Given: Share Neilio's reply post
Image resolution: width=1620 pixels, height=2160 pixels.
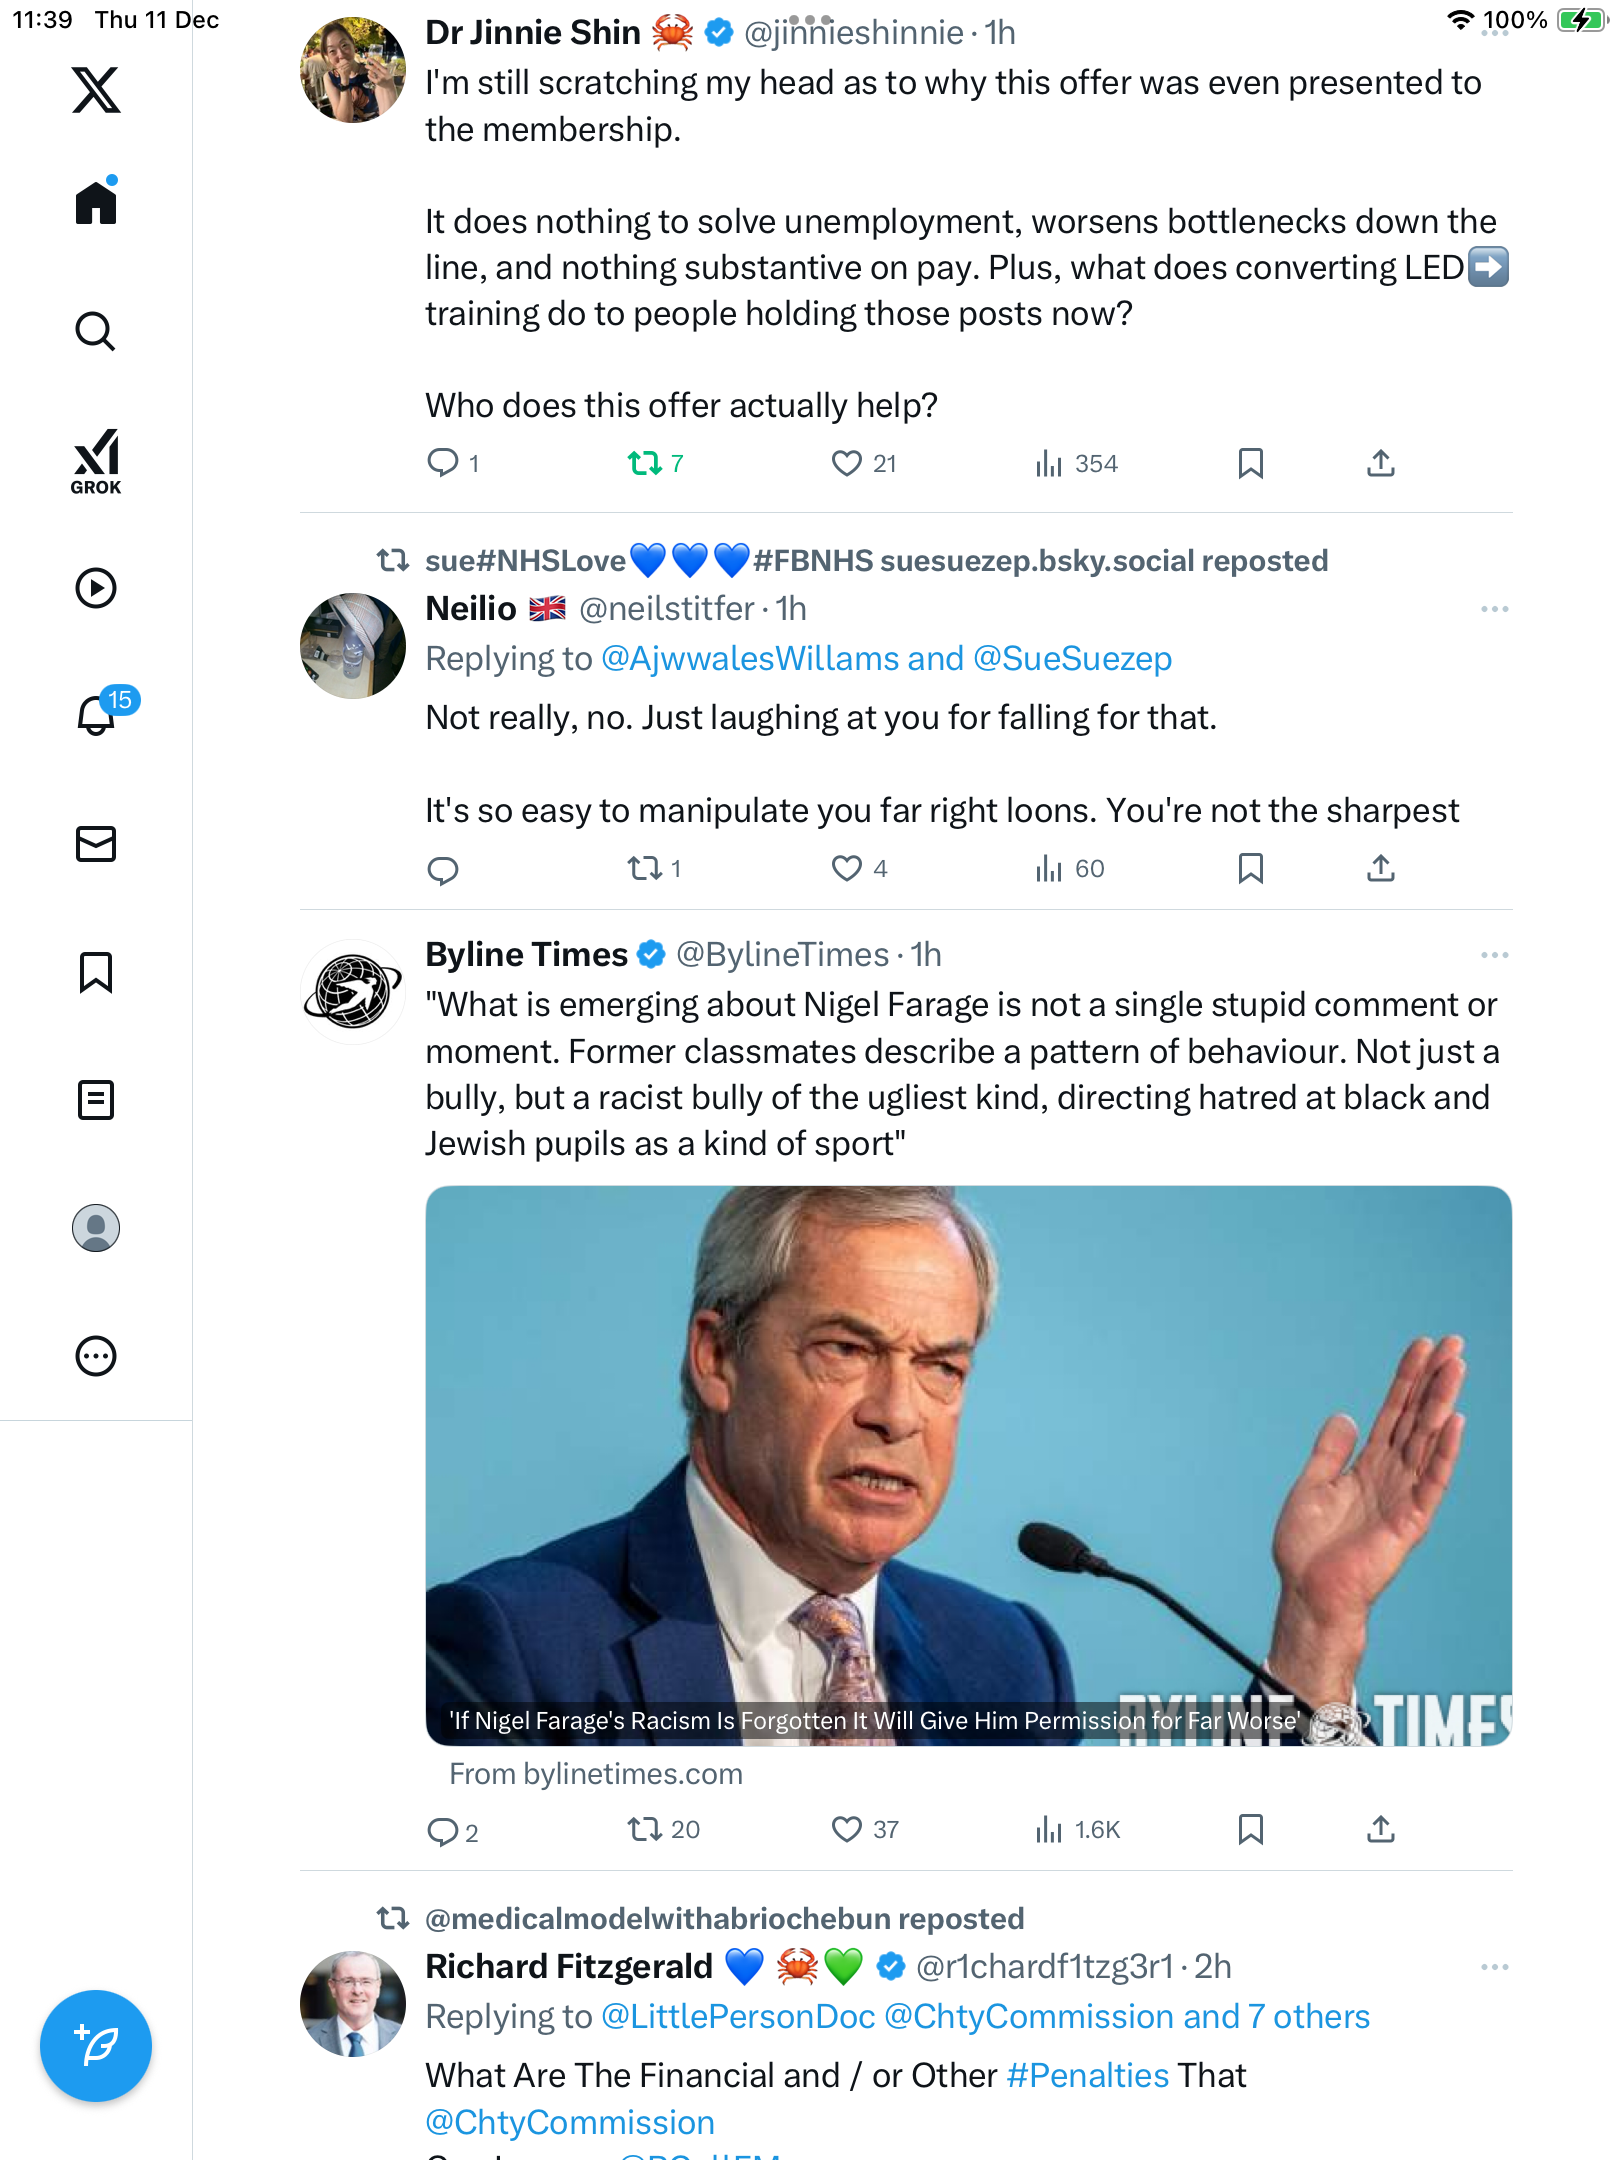Looking at the screenshot, I should point(1380,868).
